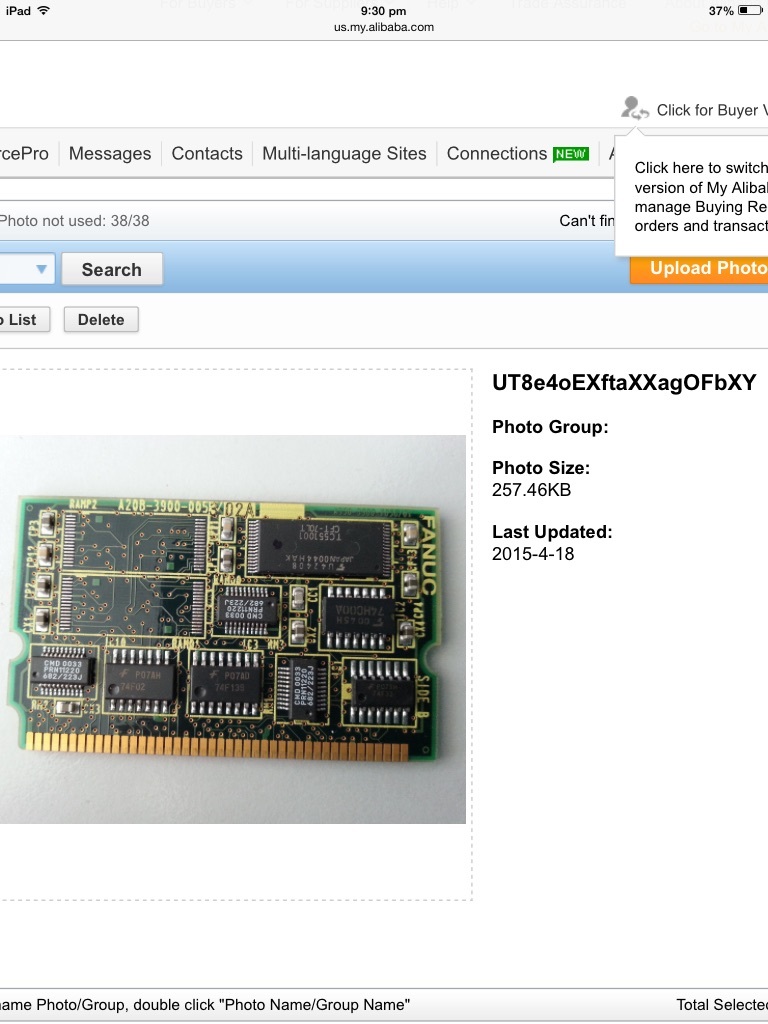Open the Contacts menu item
This screenshot has height=1024, width=768.
point(207,153)
